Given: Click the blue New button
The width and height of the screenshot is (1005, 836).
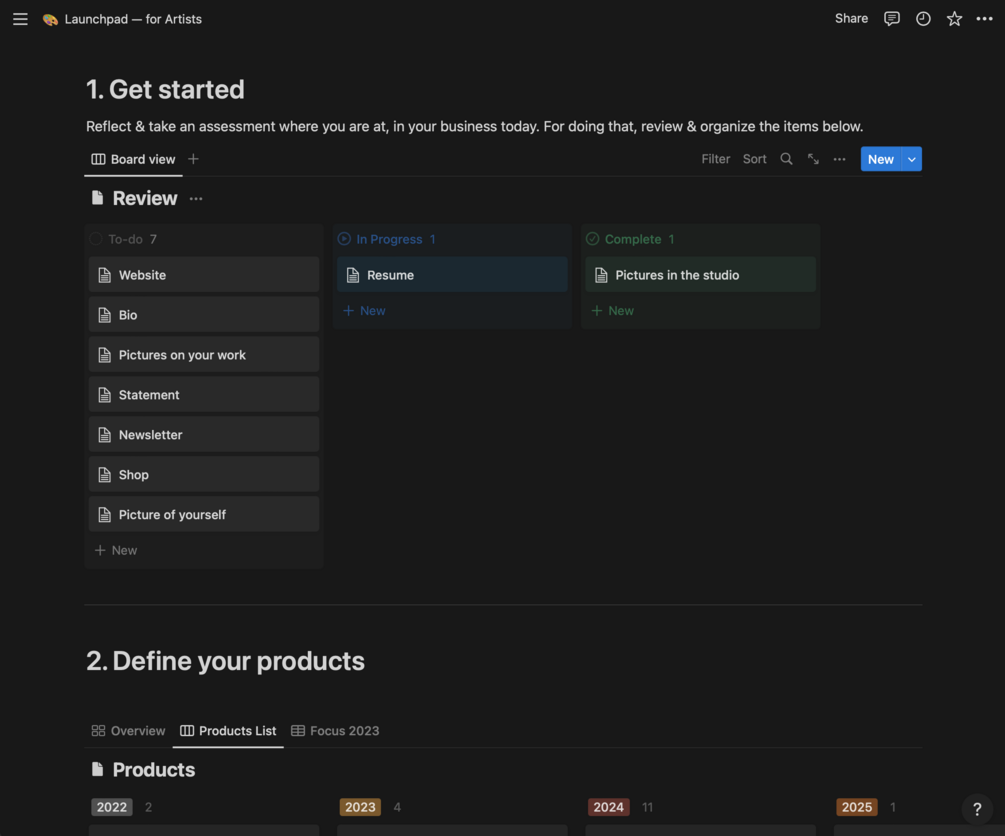Looking at the screenshot, I should tap(880, 159).
